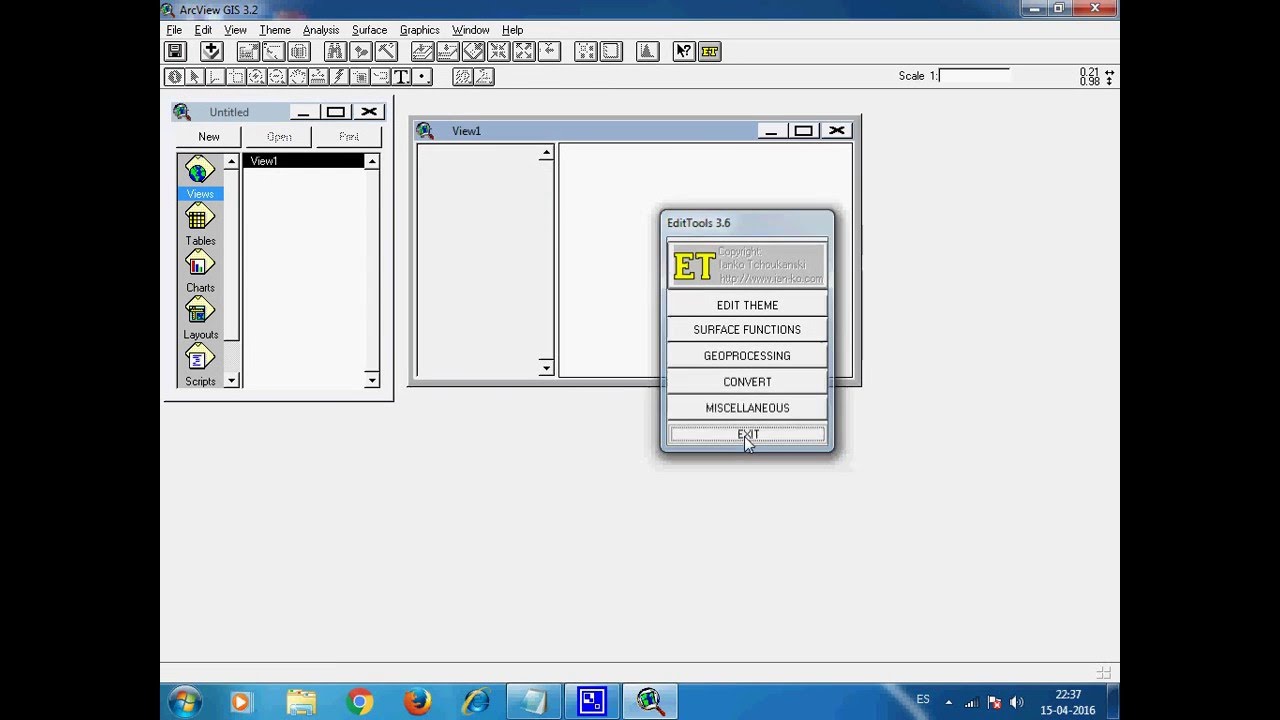Open Internet Explorer from the taskbar
Screen dimensions: 1280x720
[x=475, y=702]
